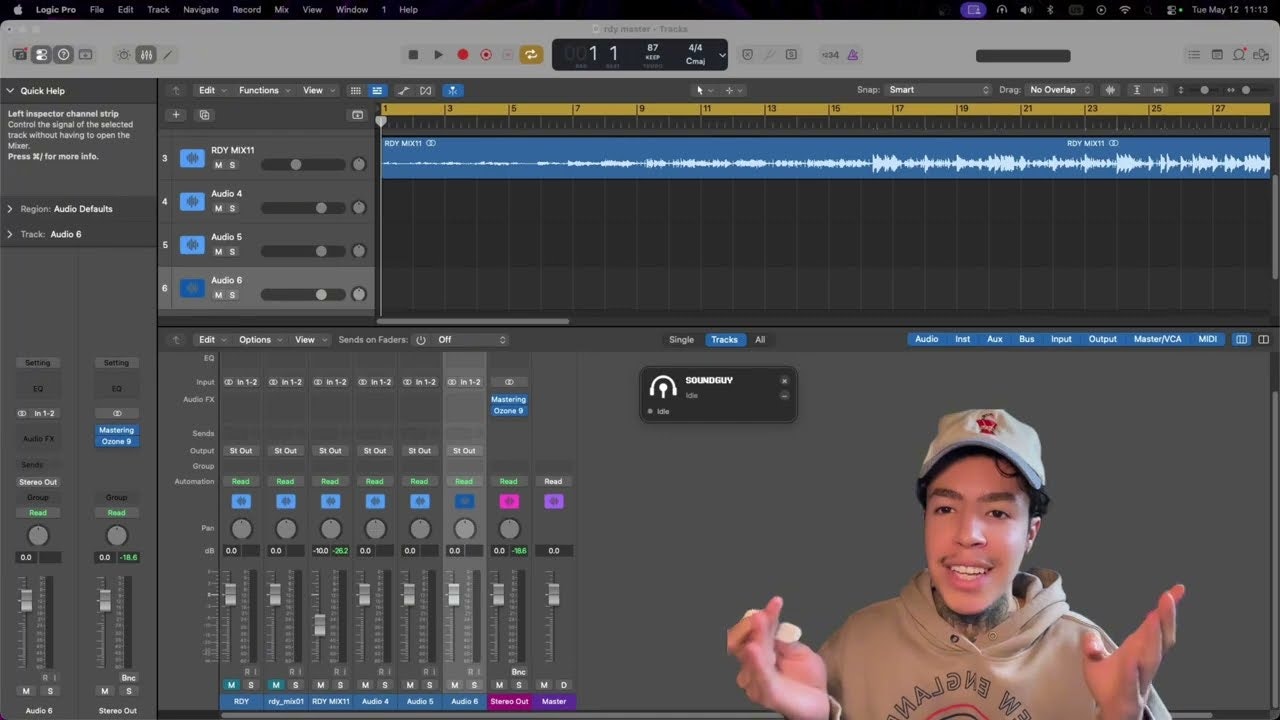Toggle the count-in 1234 button
Viewport: 1280px width, 720px height.
(x=830, y=55)
